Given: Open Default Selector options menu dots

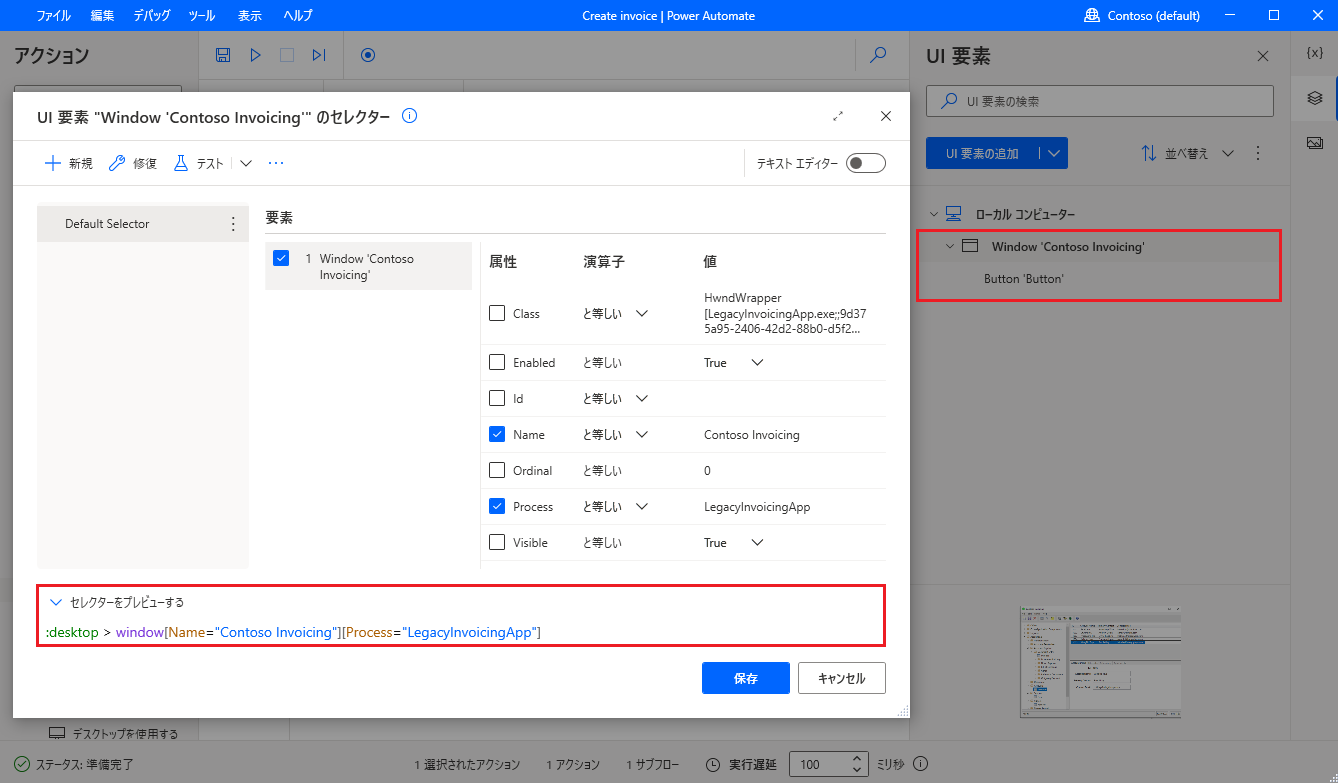Looking at the screenshot, I should (x=233, y=224).
